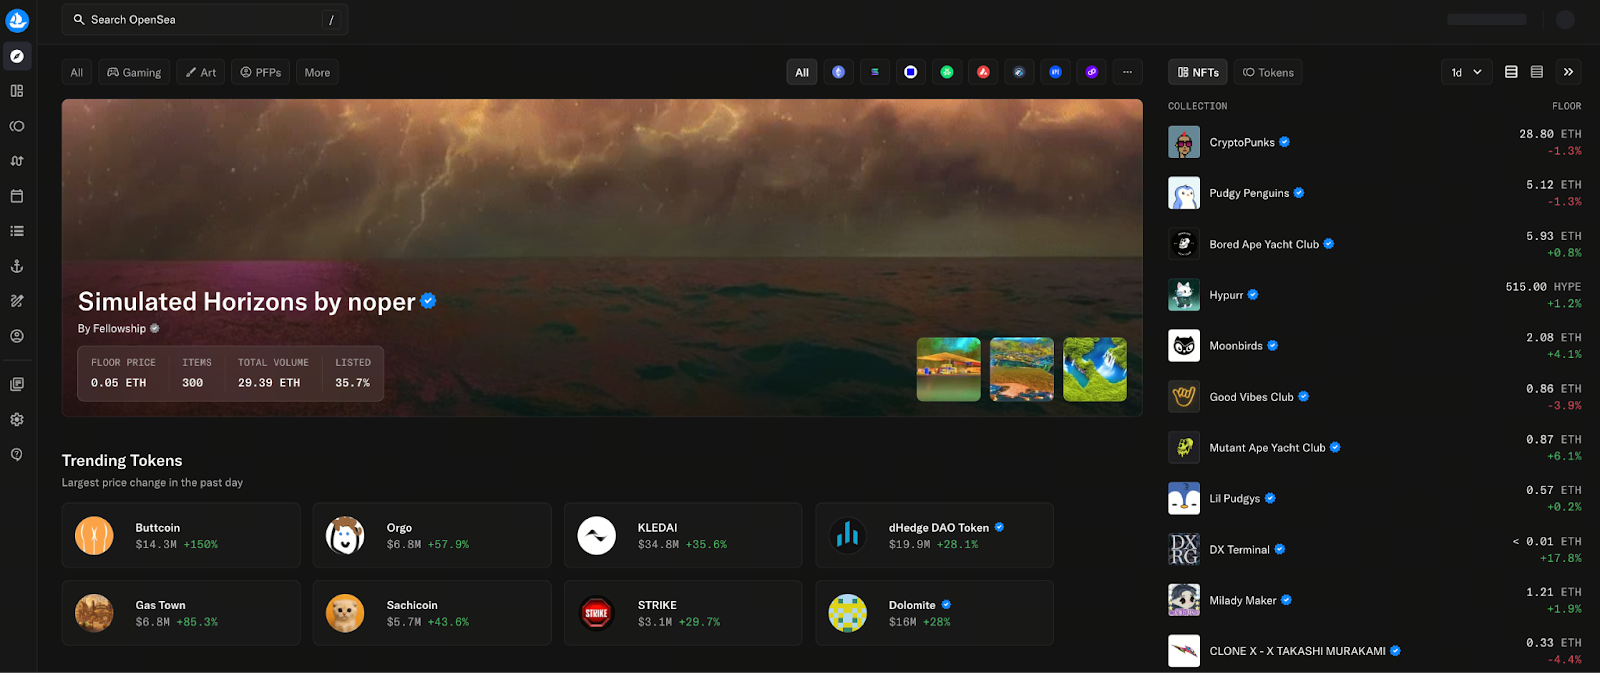Screen dimensions: 1600x673
Task: Open the Gas Town token card
Action: tap(181, 613)
